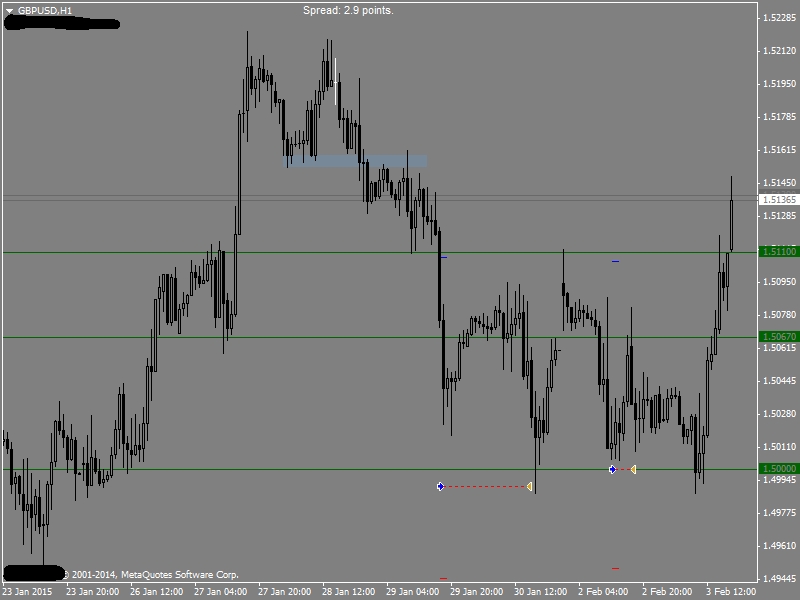
Task: Click the '29 Jan 20:00' time axis label
Action: coord(477,592)
